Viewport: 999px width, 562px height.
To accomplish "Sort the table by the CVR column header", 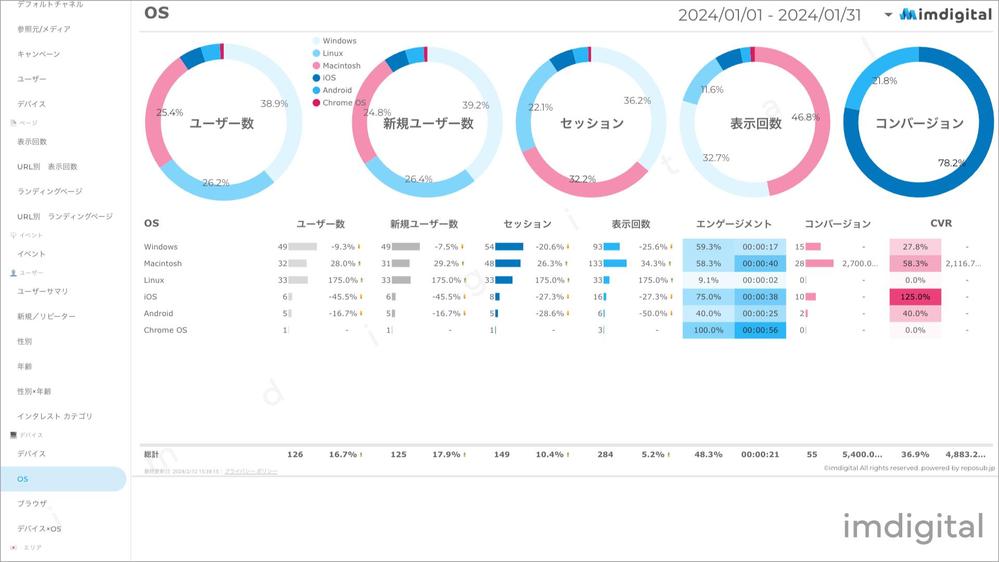I will [x=941, y=223].
